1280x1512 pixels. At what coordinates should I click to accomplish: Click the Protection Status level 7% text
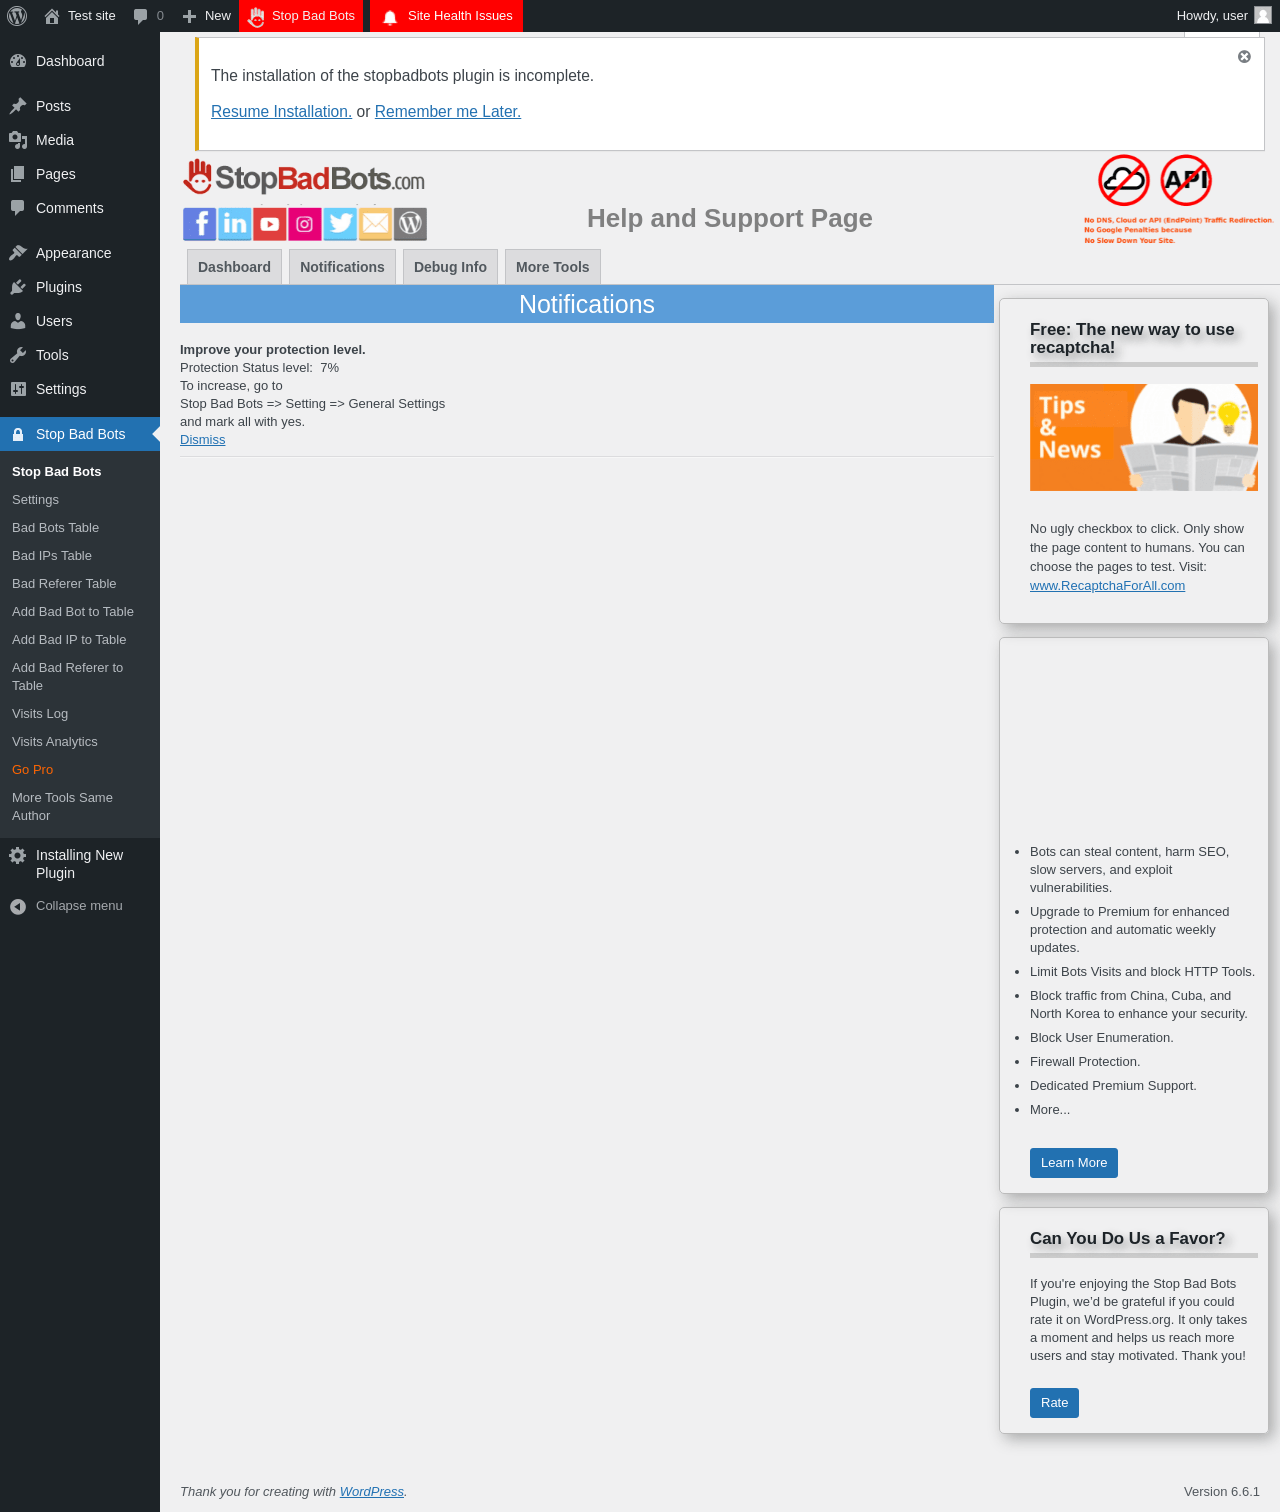click(260, 368)
